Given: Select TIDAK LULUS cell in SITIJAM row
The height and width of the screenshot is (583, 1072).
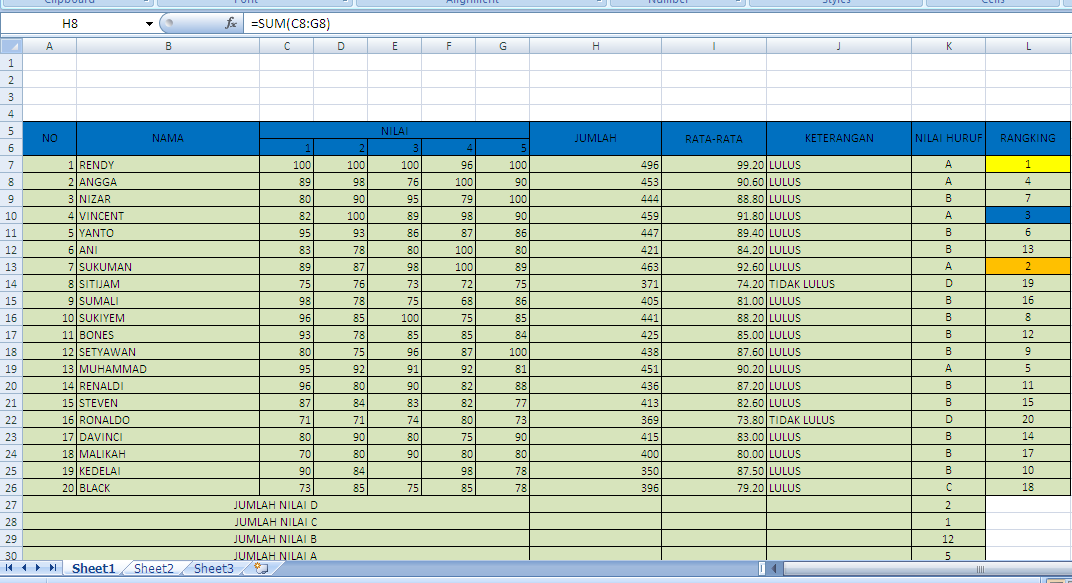Looking at the screenshot, I should click(839, 284).
